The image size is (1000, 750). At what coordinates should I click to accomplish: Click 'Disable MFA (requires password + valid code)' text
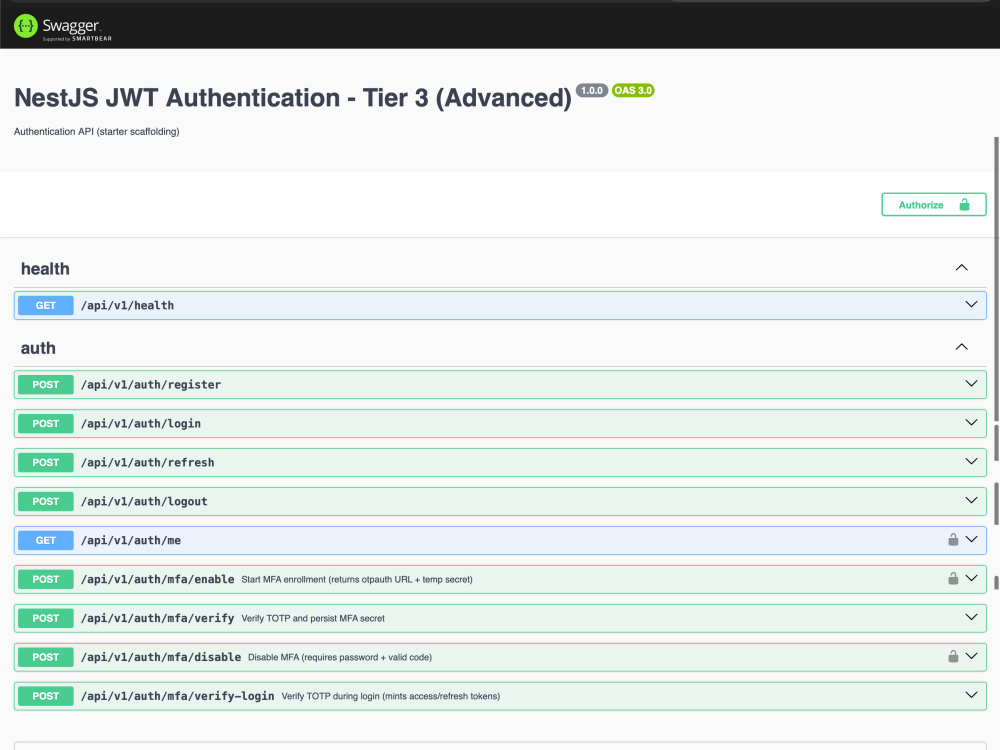(340, 657)
